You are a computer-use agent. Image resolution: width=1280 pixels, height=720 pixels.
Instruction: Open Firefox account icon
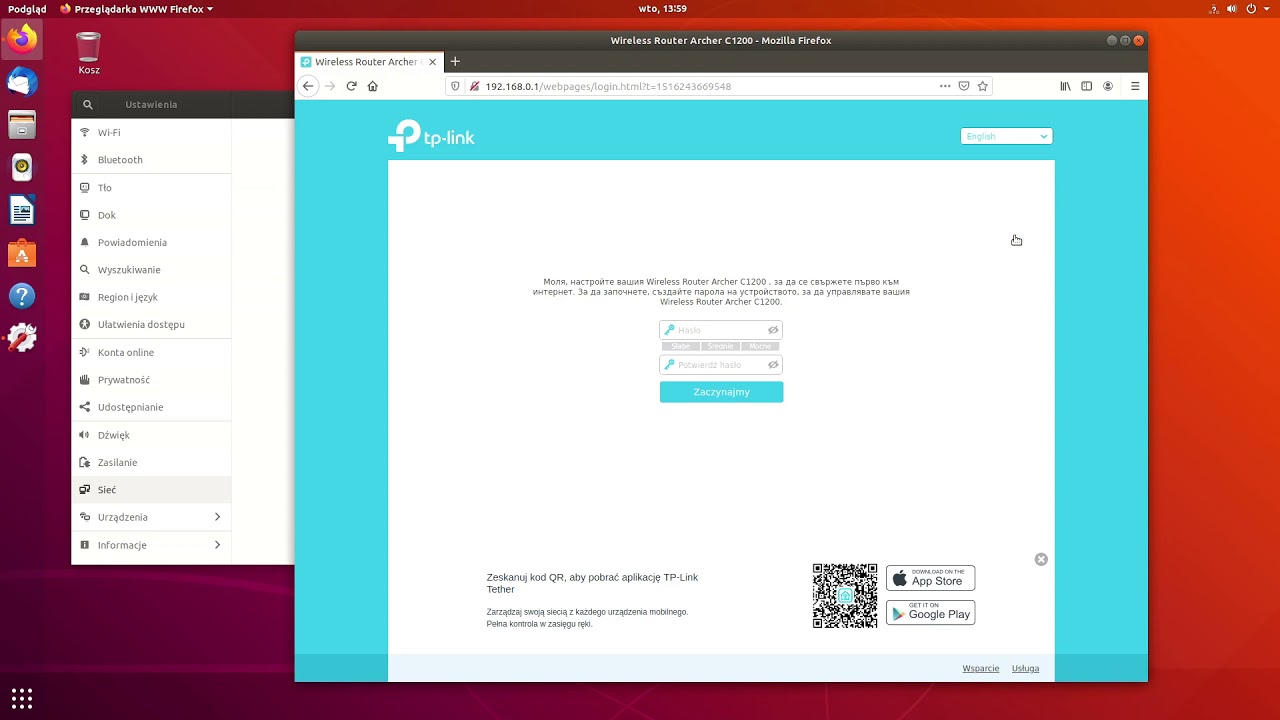tap(1108, 86)
